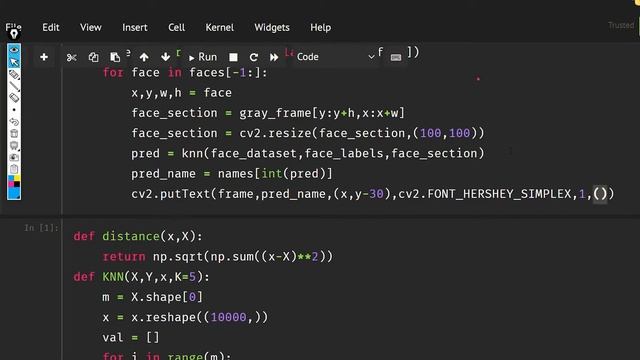Click the line 'for face in faces[-1:]:'
Screen dimensions: 640x360
(185, 73)
